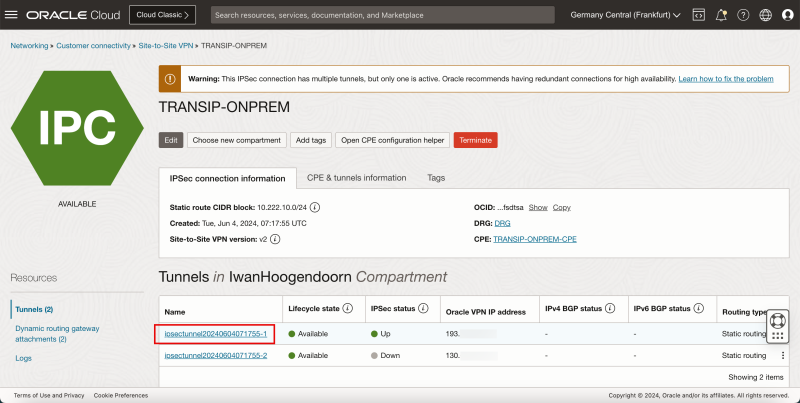800x403 pixels.
Task: Click info icon next to Static route CIDR block
Action: click(x=315, y=207)
